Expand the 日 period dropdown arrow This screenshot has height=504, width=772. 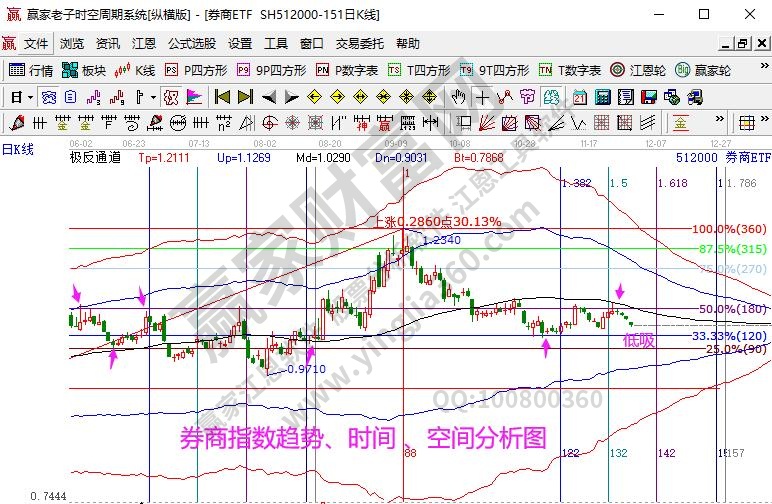click(x=31, y=97)
